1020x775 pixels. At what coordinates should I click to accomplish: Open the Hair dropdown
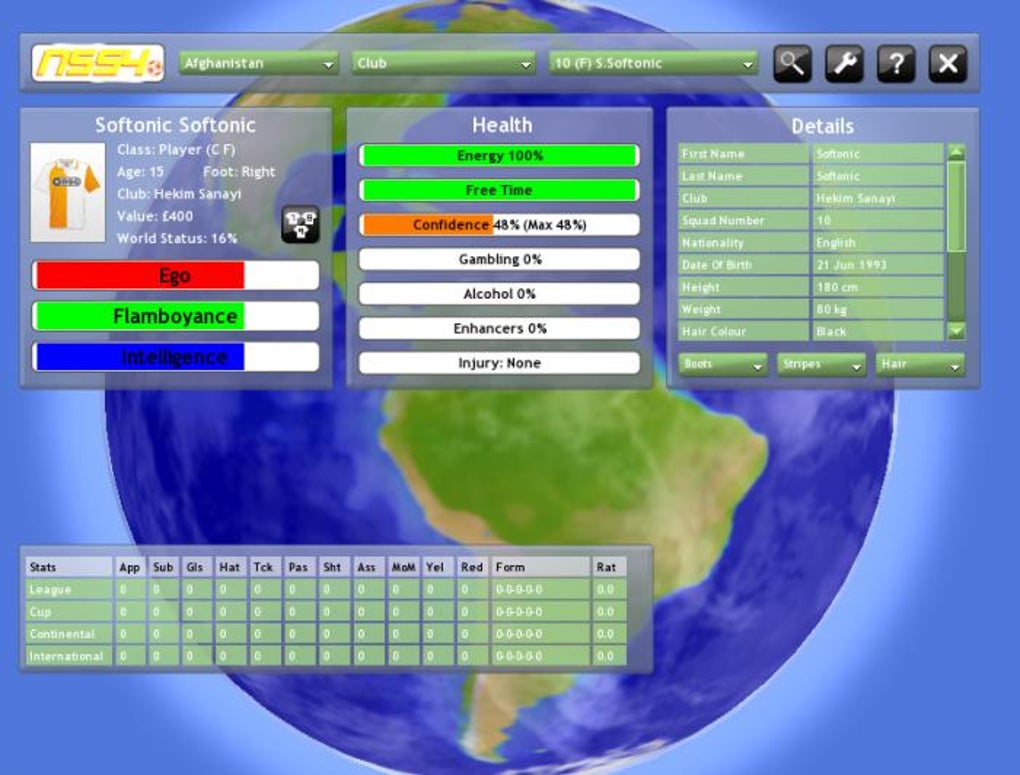click(x=920, y=364)
